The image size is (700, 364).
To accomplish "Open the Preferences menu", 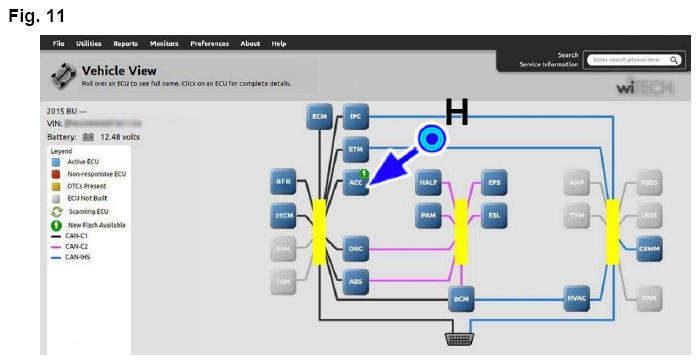I will (x=209, y=43).
